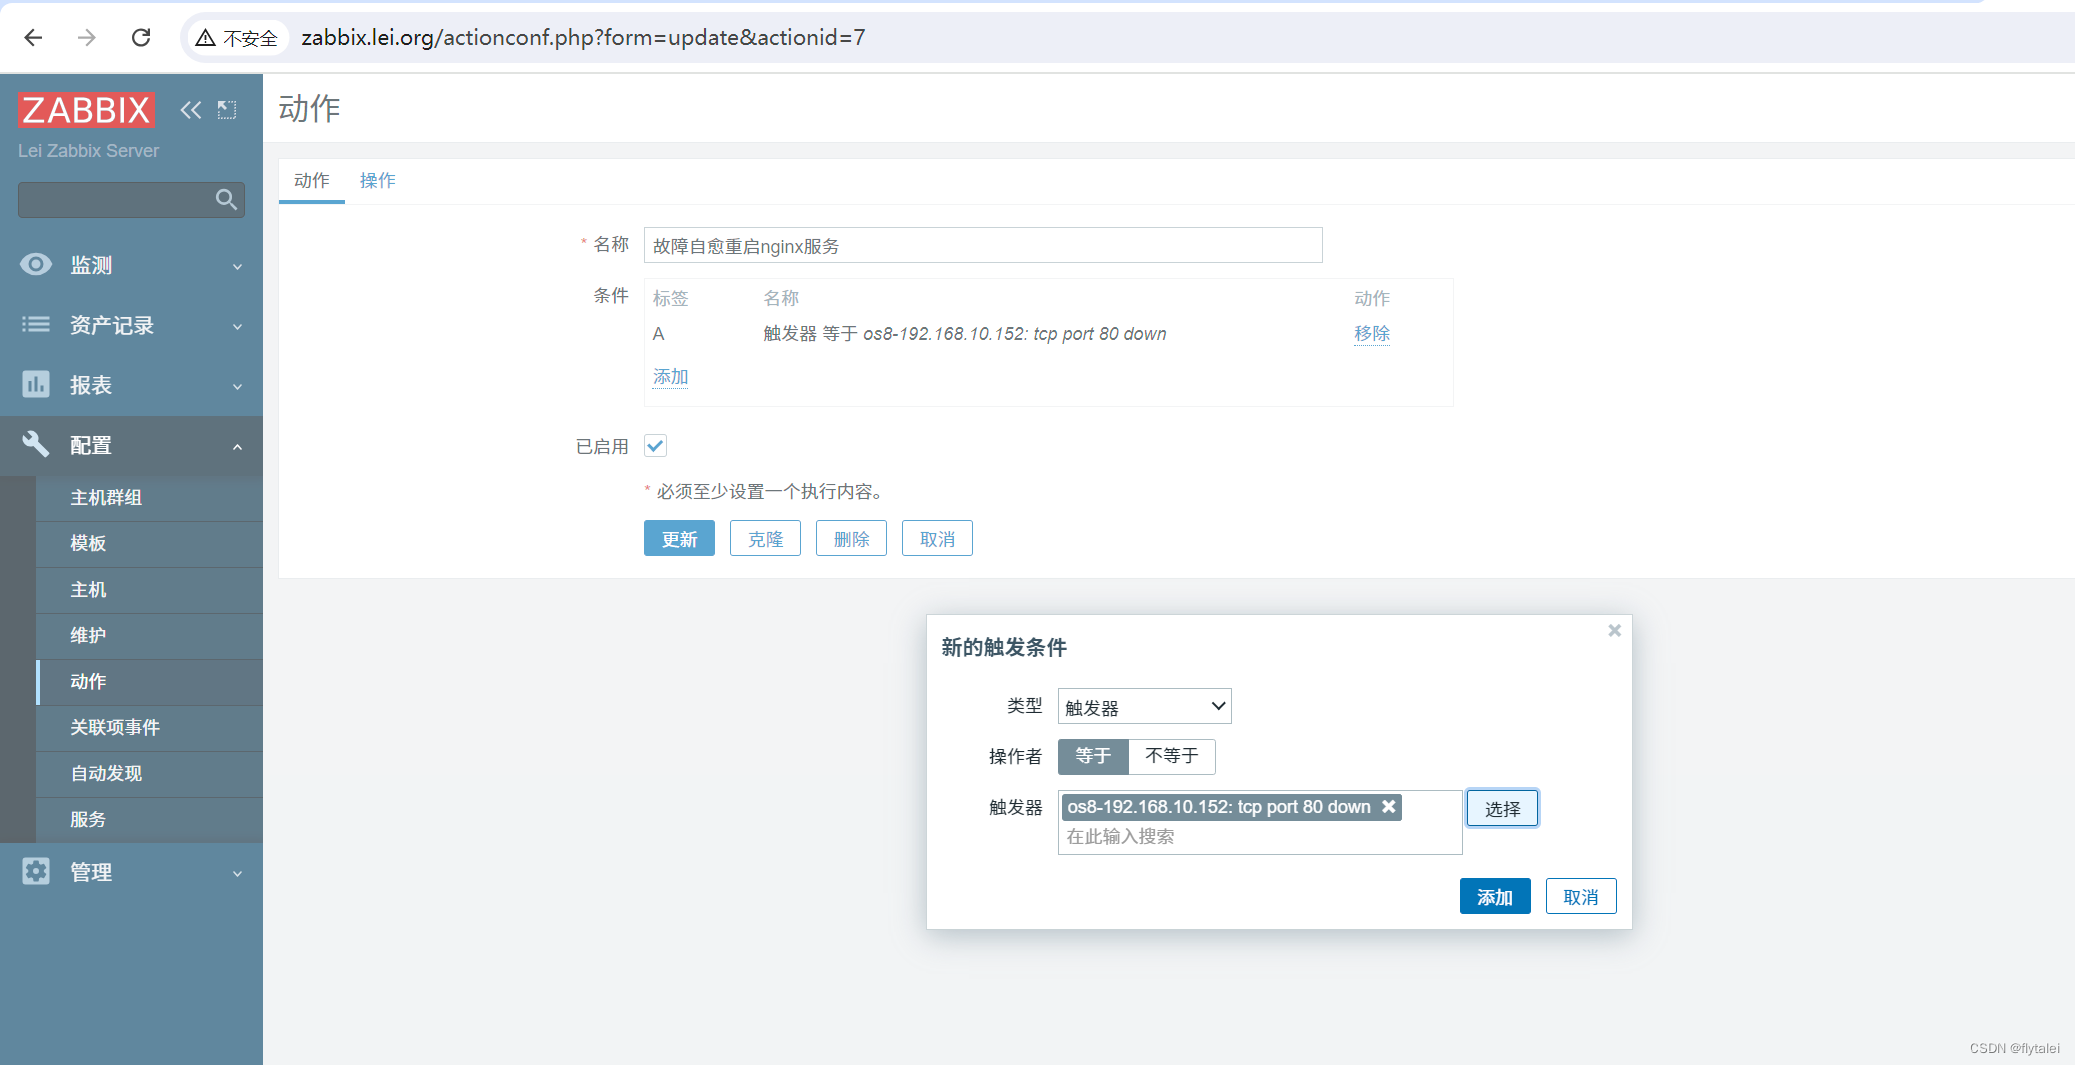This screenshot has width=2075, height=1065.
Task: Click 取消 button in the dialog
Action: [1581, 896]
